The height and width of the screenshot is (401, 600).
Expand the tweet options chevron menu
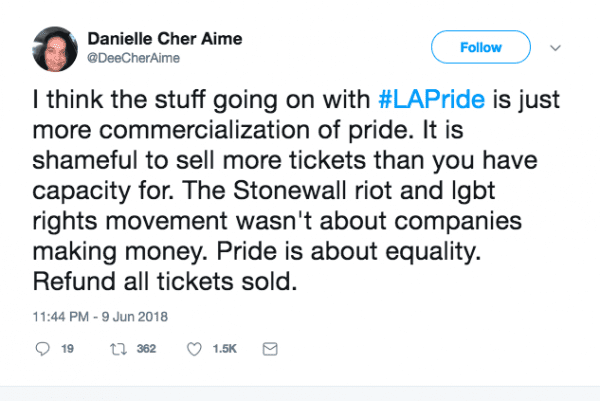point(555,48)
